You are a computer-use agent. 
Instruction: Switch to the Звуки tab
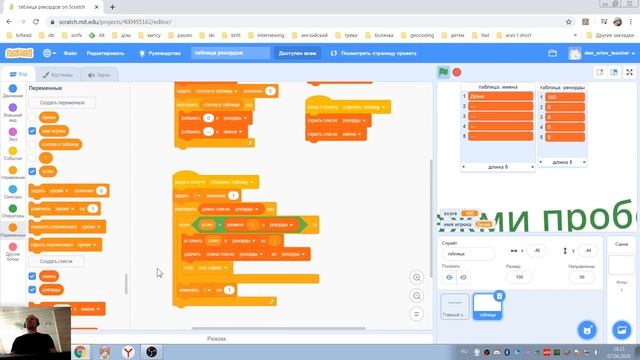click(x=99, y=75)
